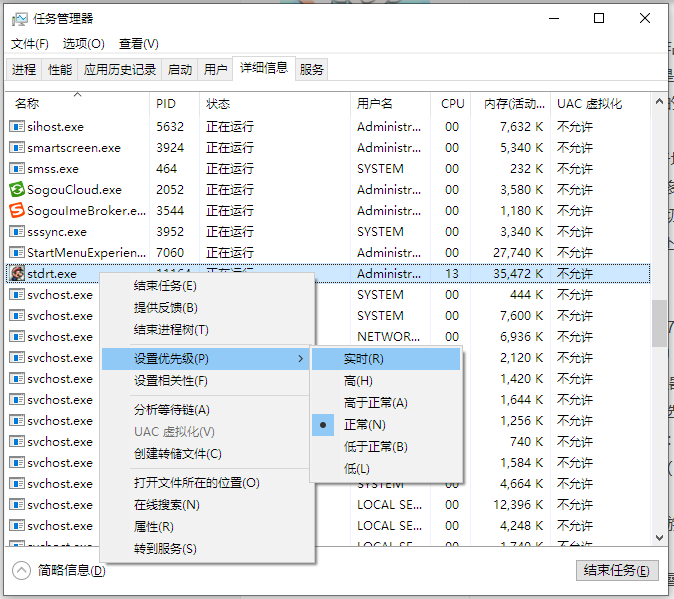Select the NETWOR... user name cell

click(389, 337)
